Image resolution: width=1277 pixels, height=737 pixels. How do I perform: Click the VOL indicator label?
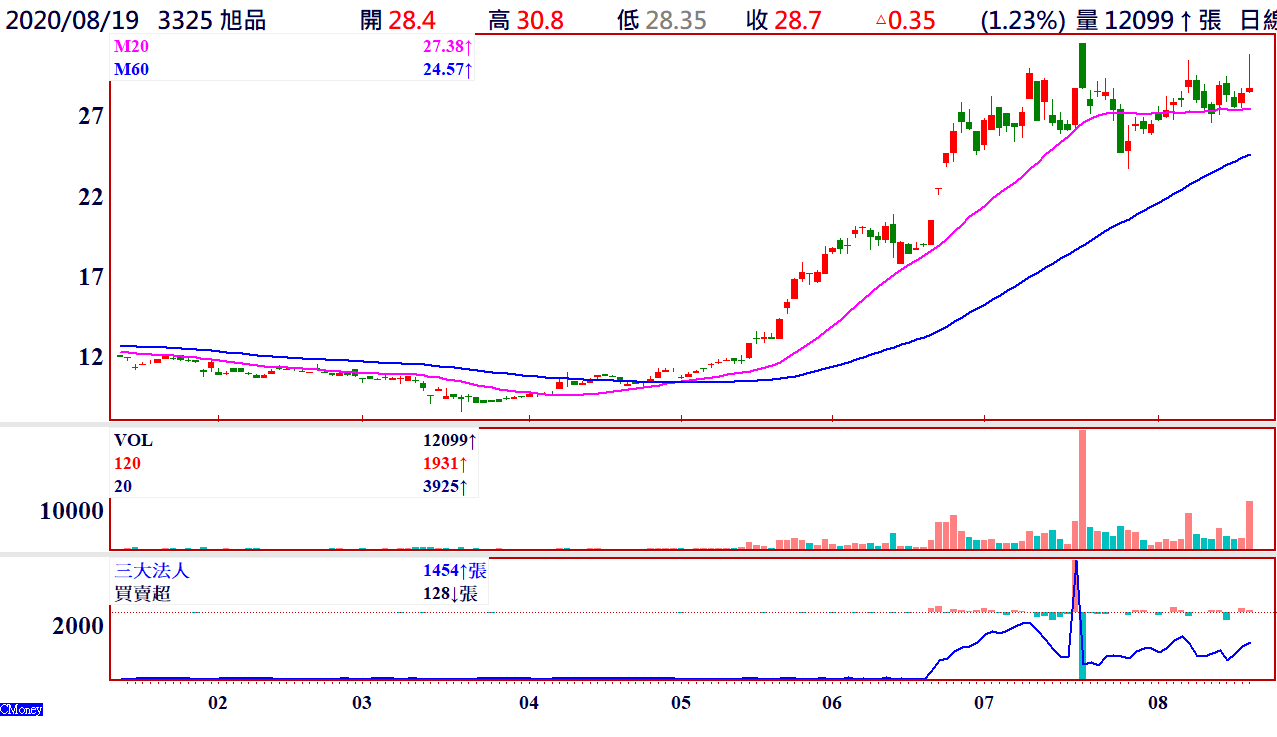coord(133,440)
